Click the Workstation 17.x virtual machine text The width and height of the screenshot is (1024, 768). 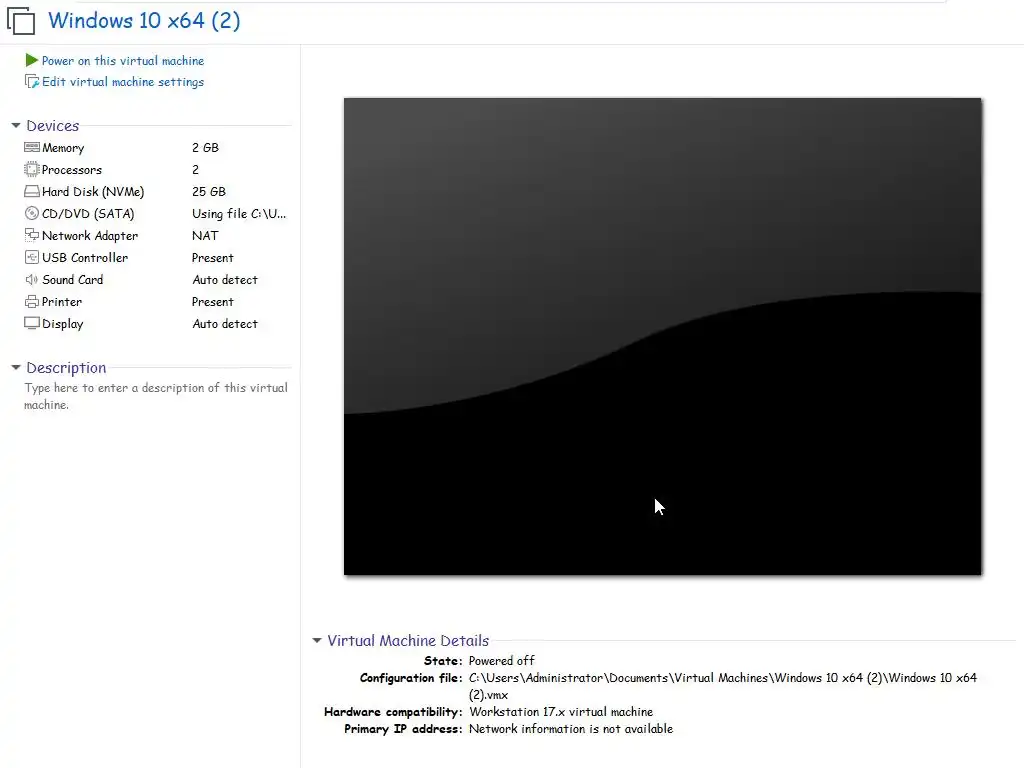(560, 712)
